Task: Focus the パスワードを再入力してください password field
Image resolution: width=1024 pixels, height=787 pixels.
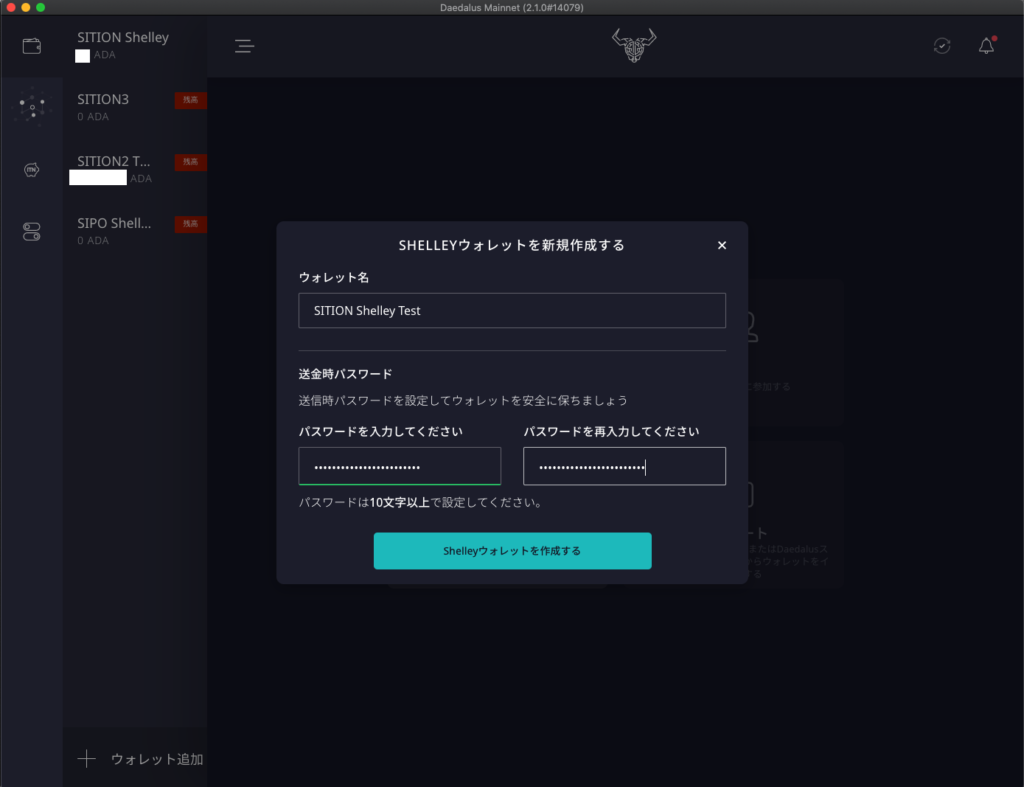Action: (x=624, y=467)
